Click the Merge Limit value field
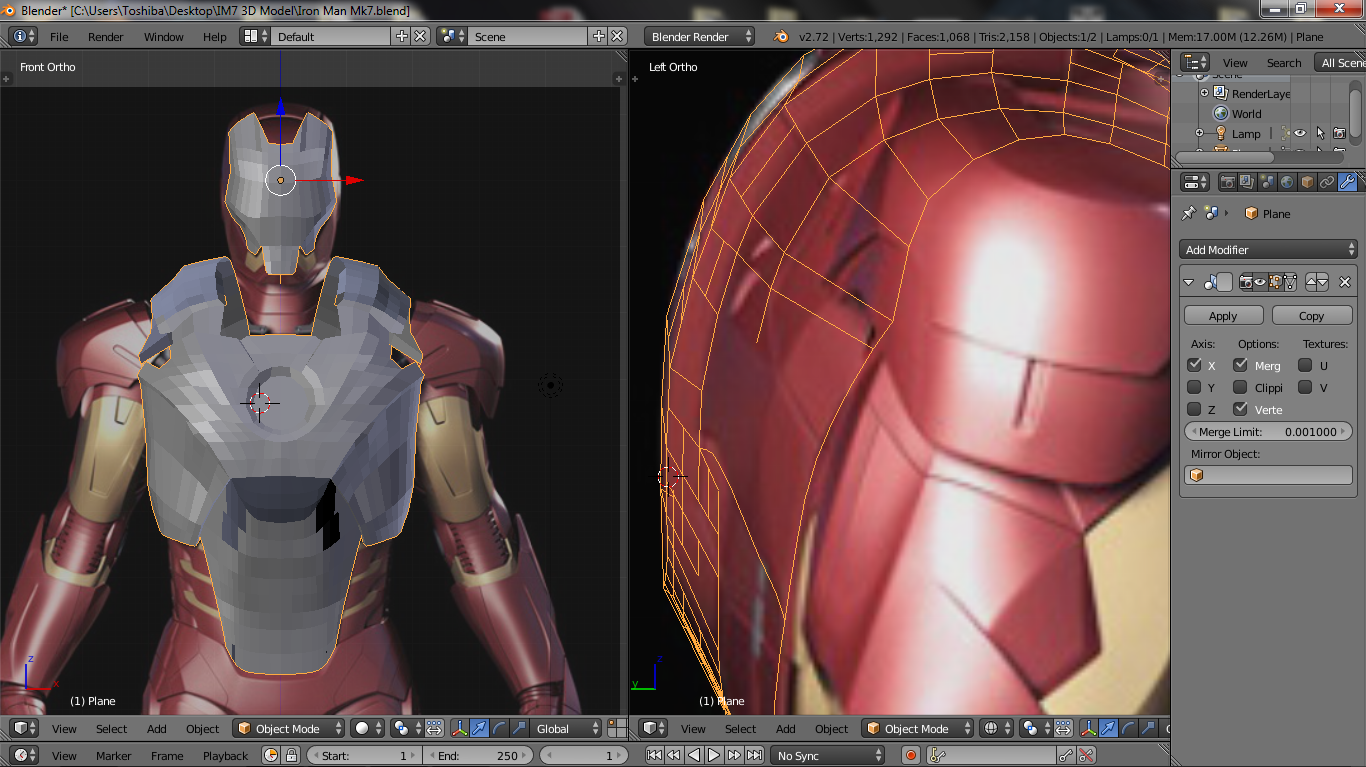 pyautogui.click(x=1268, y=432)
